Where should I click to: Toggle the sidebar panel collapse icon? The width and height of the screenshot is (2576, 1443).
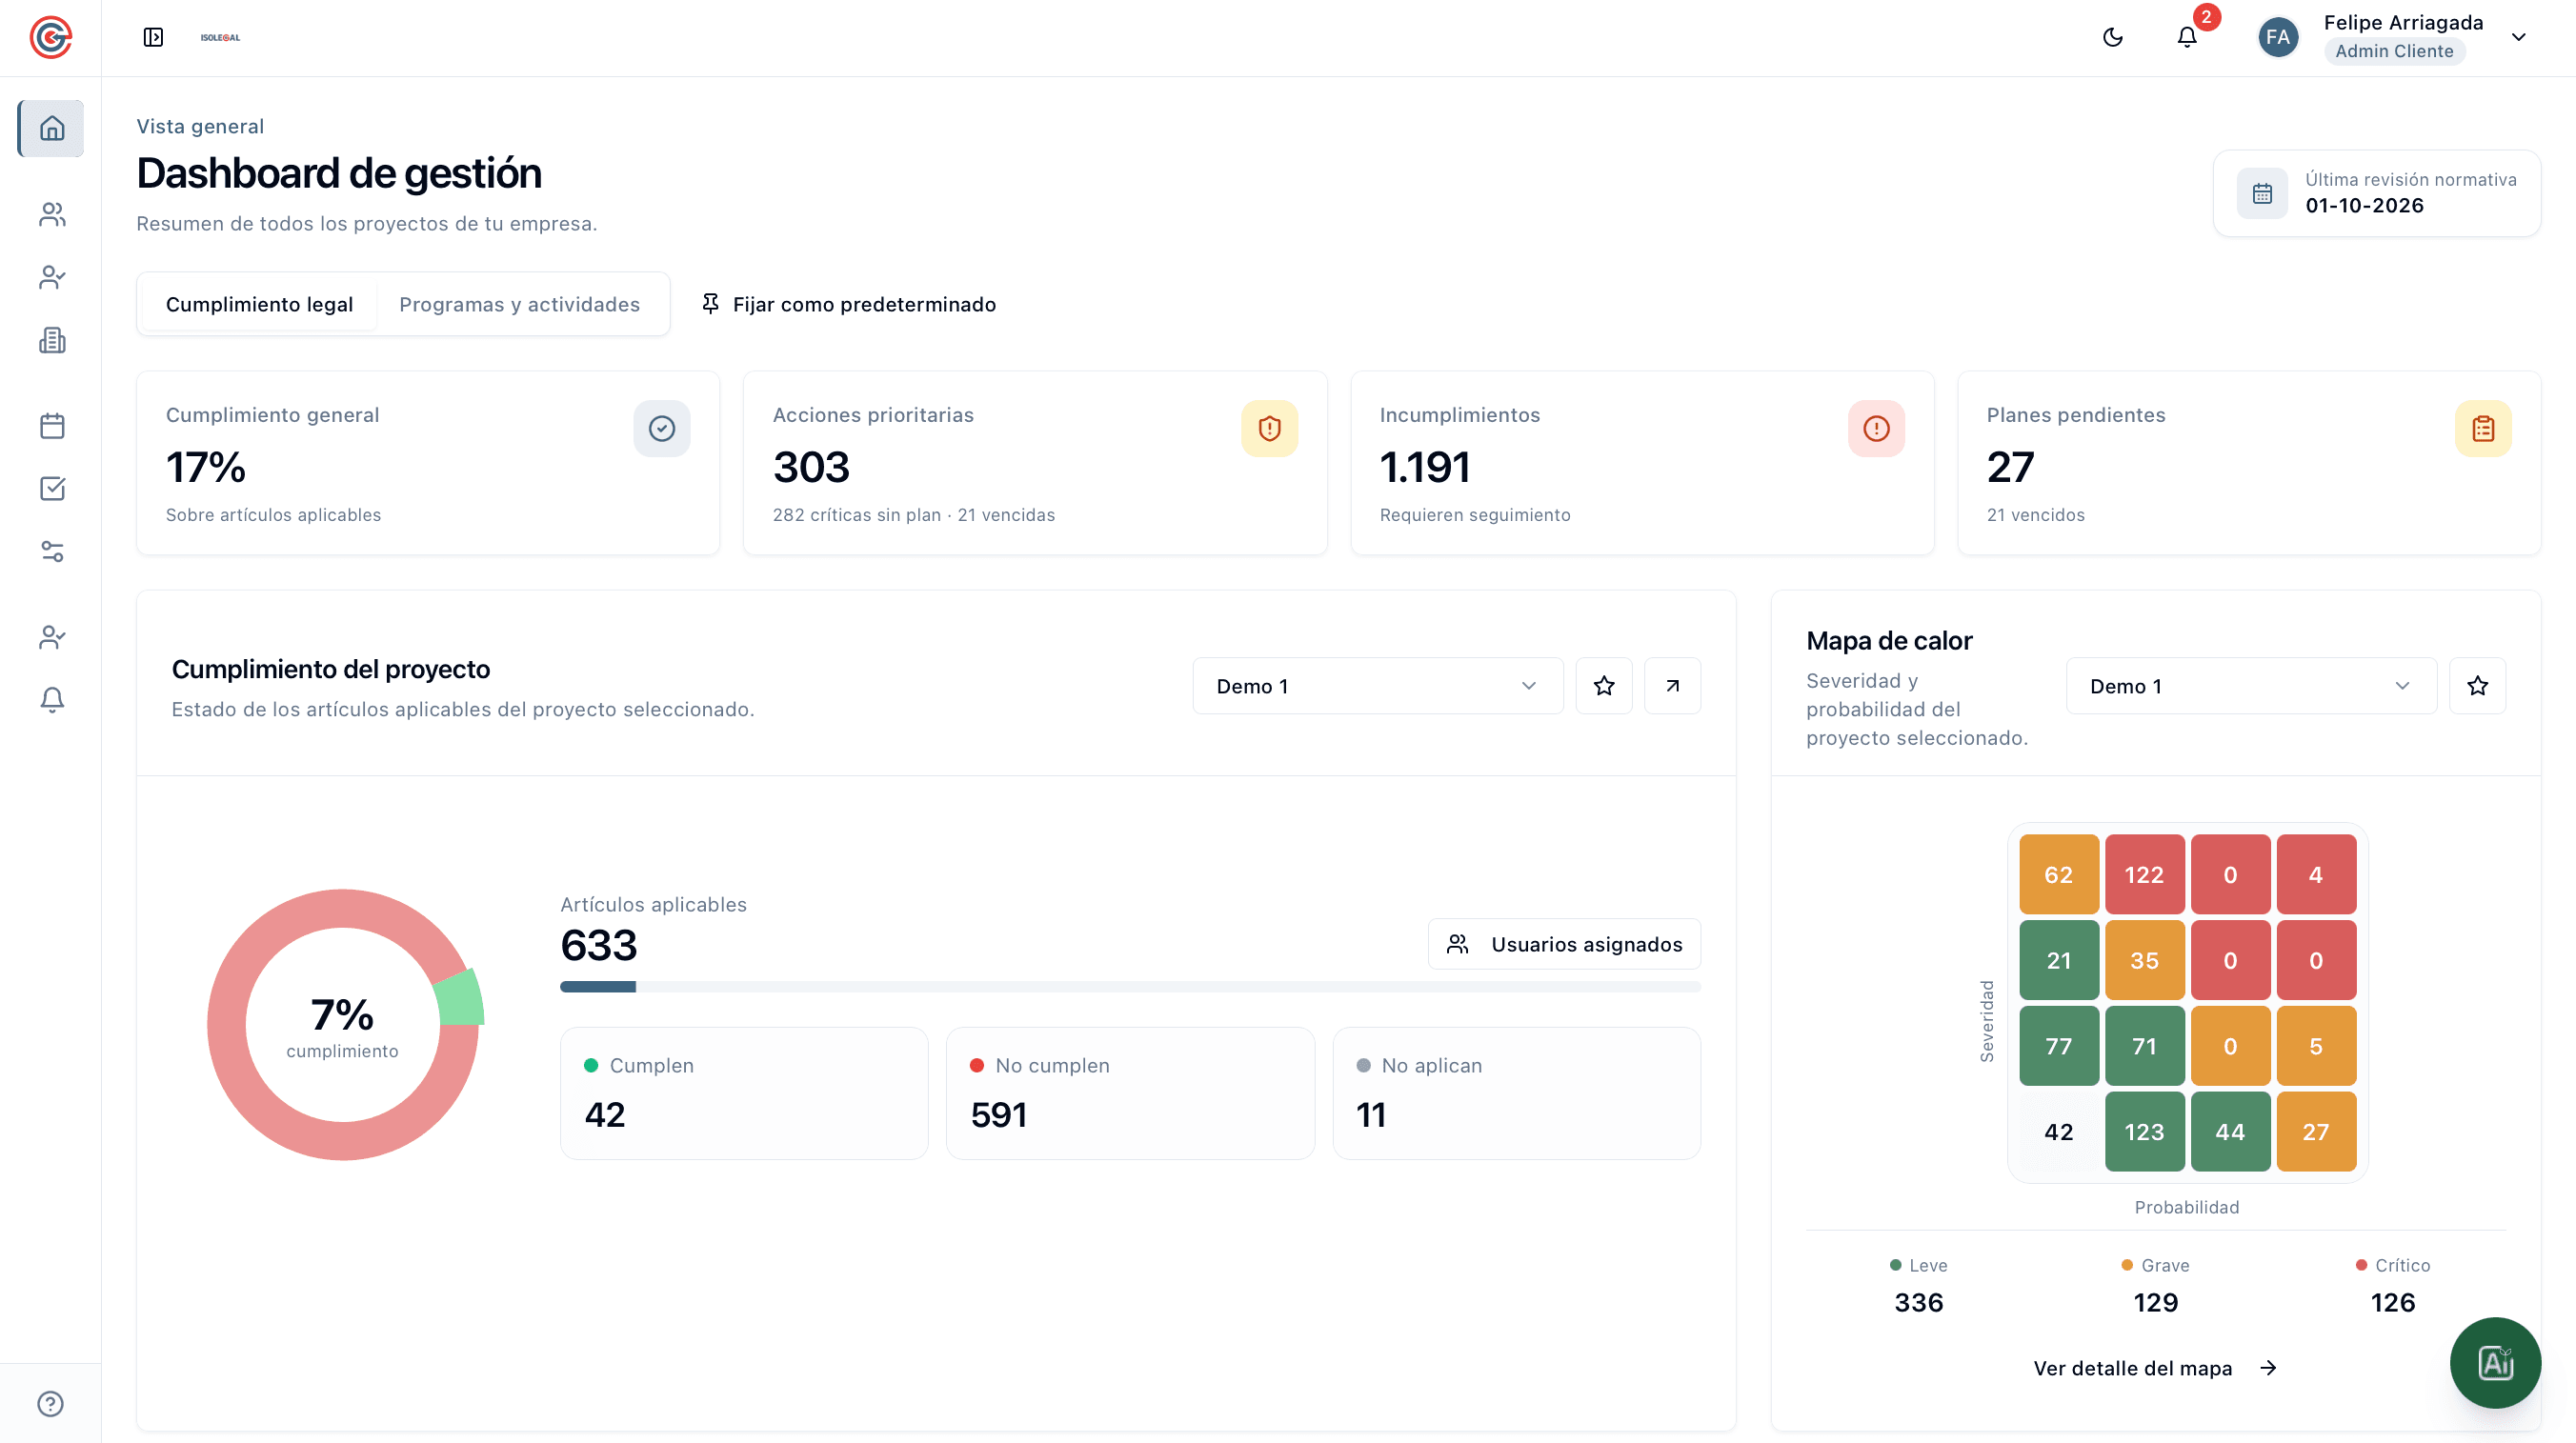(153, 37)
